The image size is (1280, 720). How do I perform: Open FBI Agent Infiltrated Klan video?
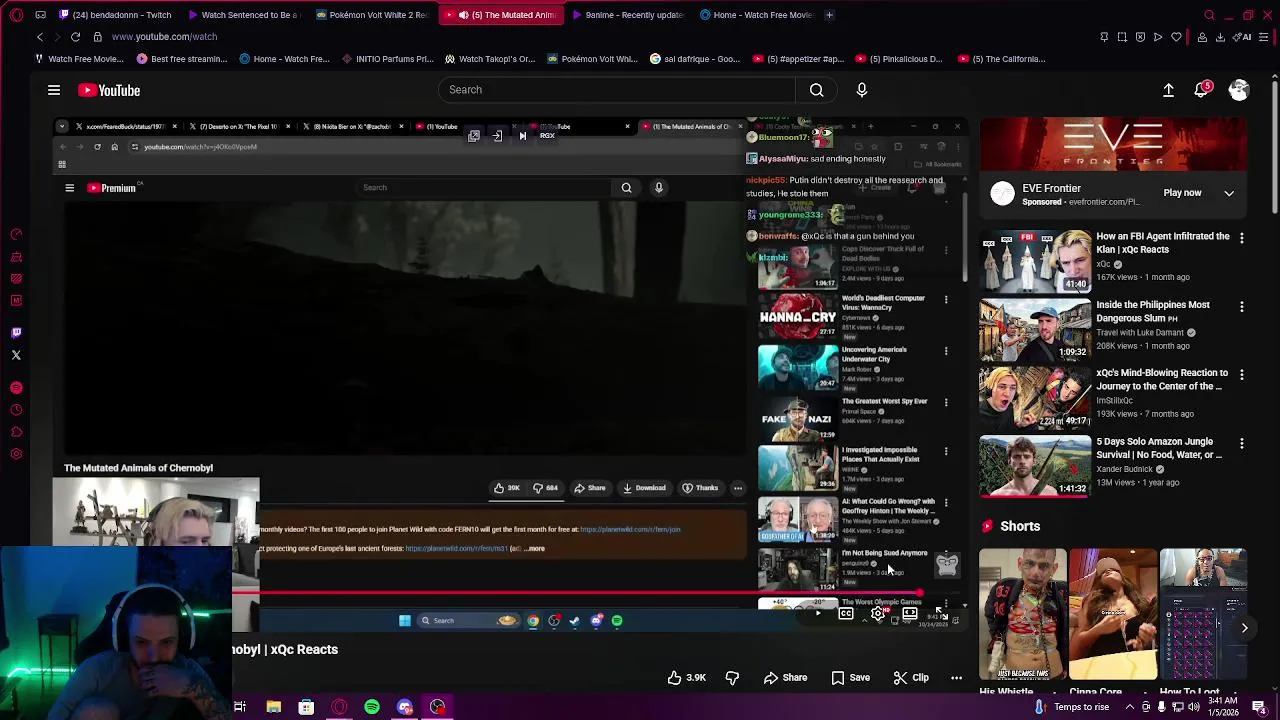pos(1035,260)
